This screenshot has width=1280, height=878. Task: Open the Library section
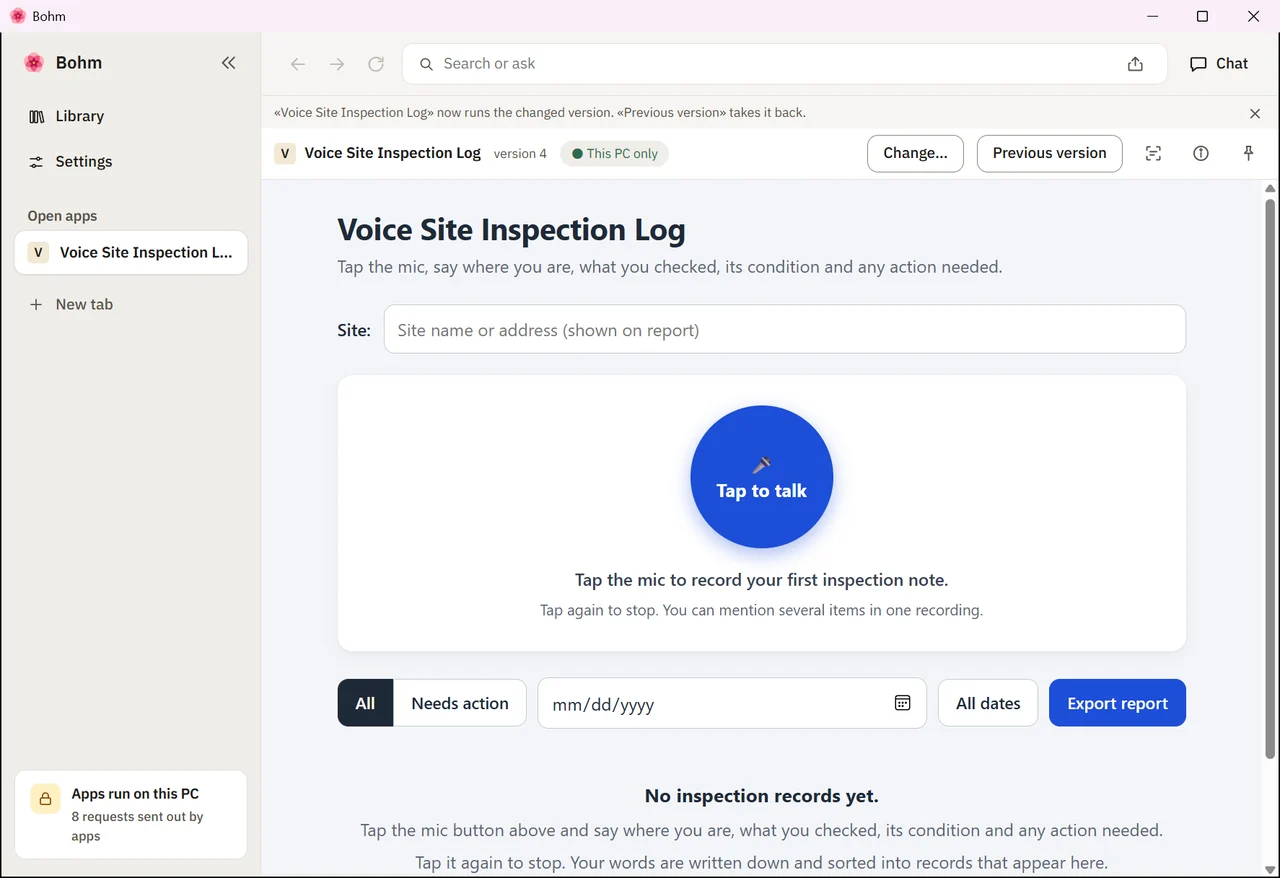tap(131, 116)
